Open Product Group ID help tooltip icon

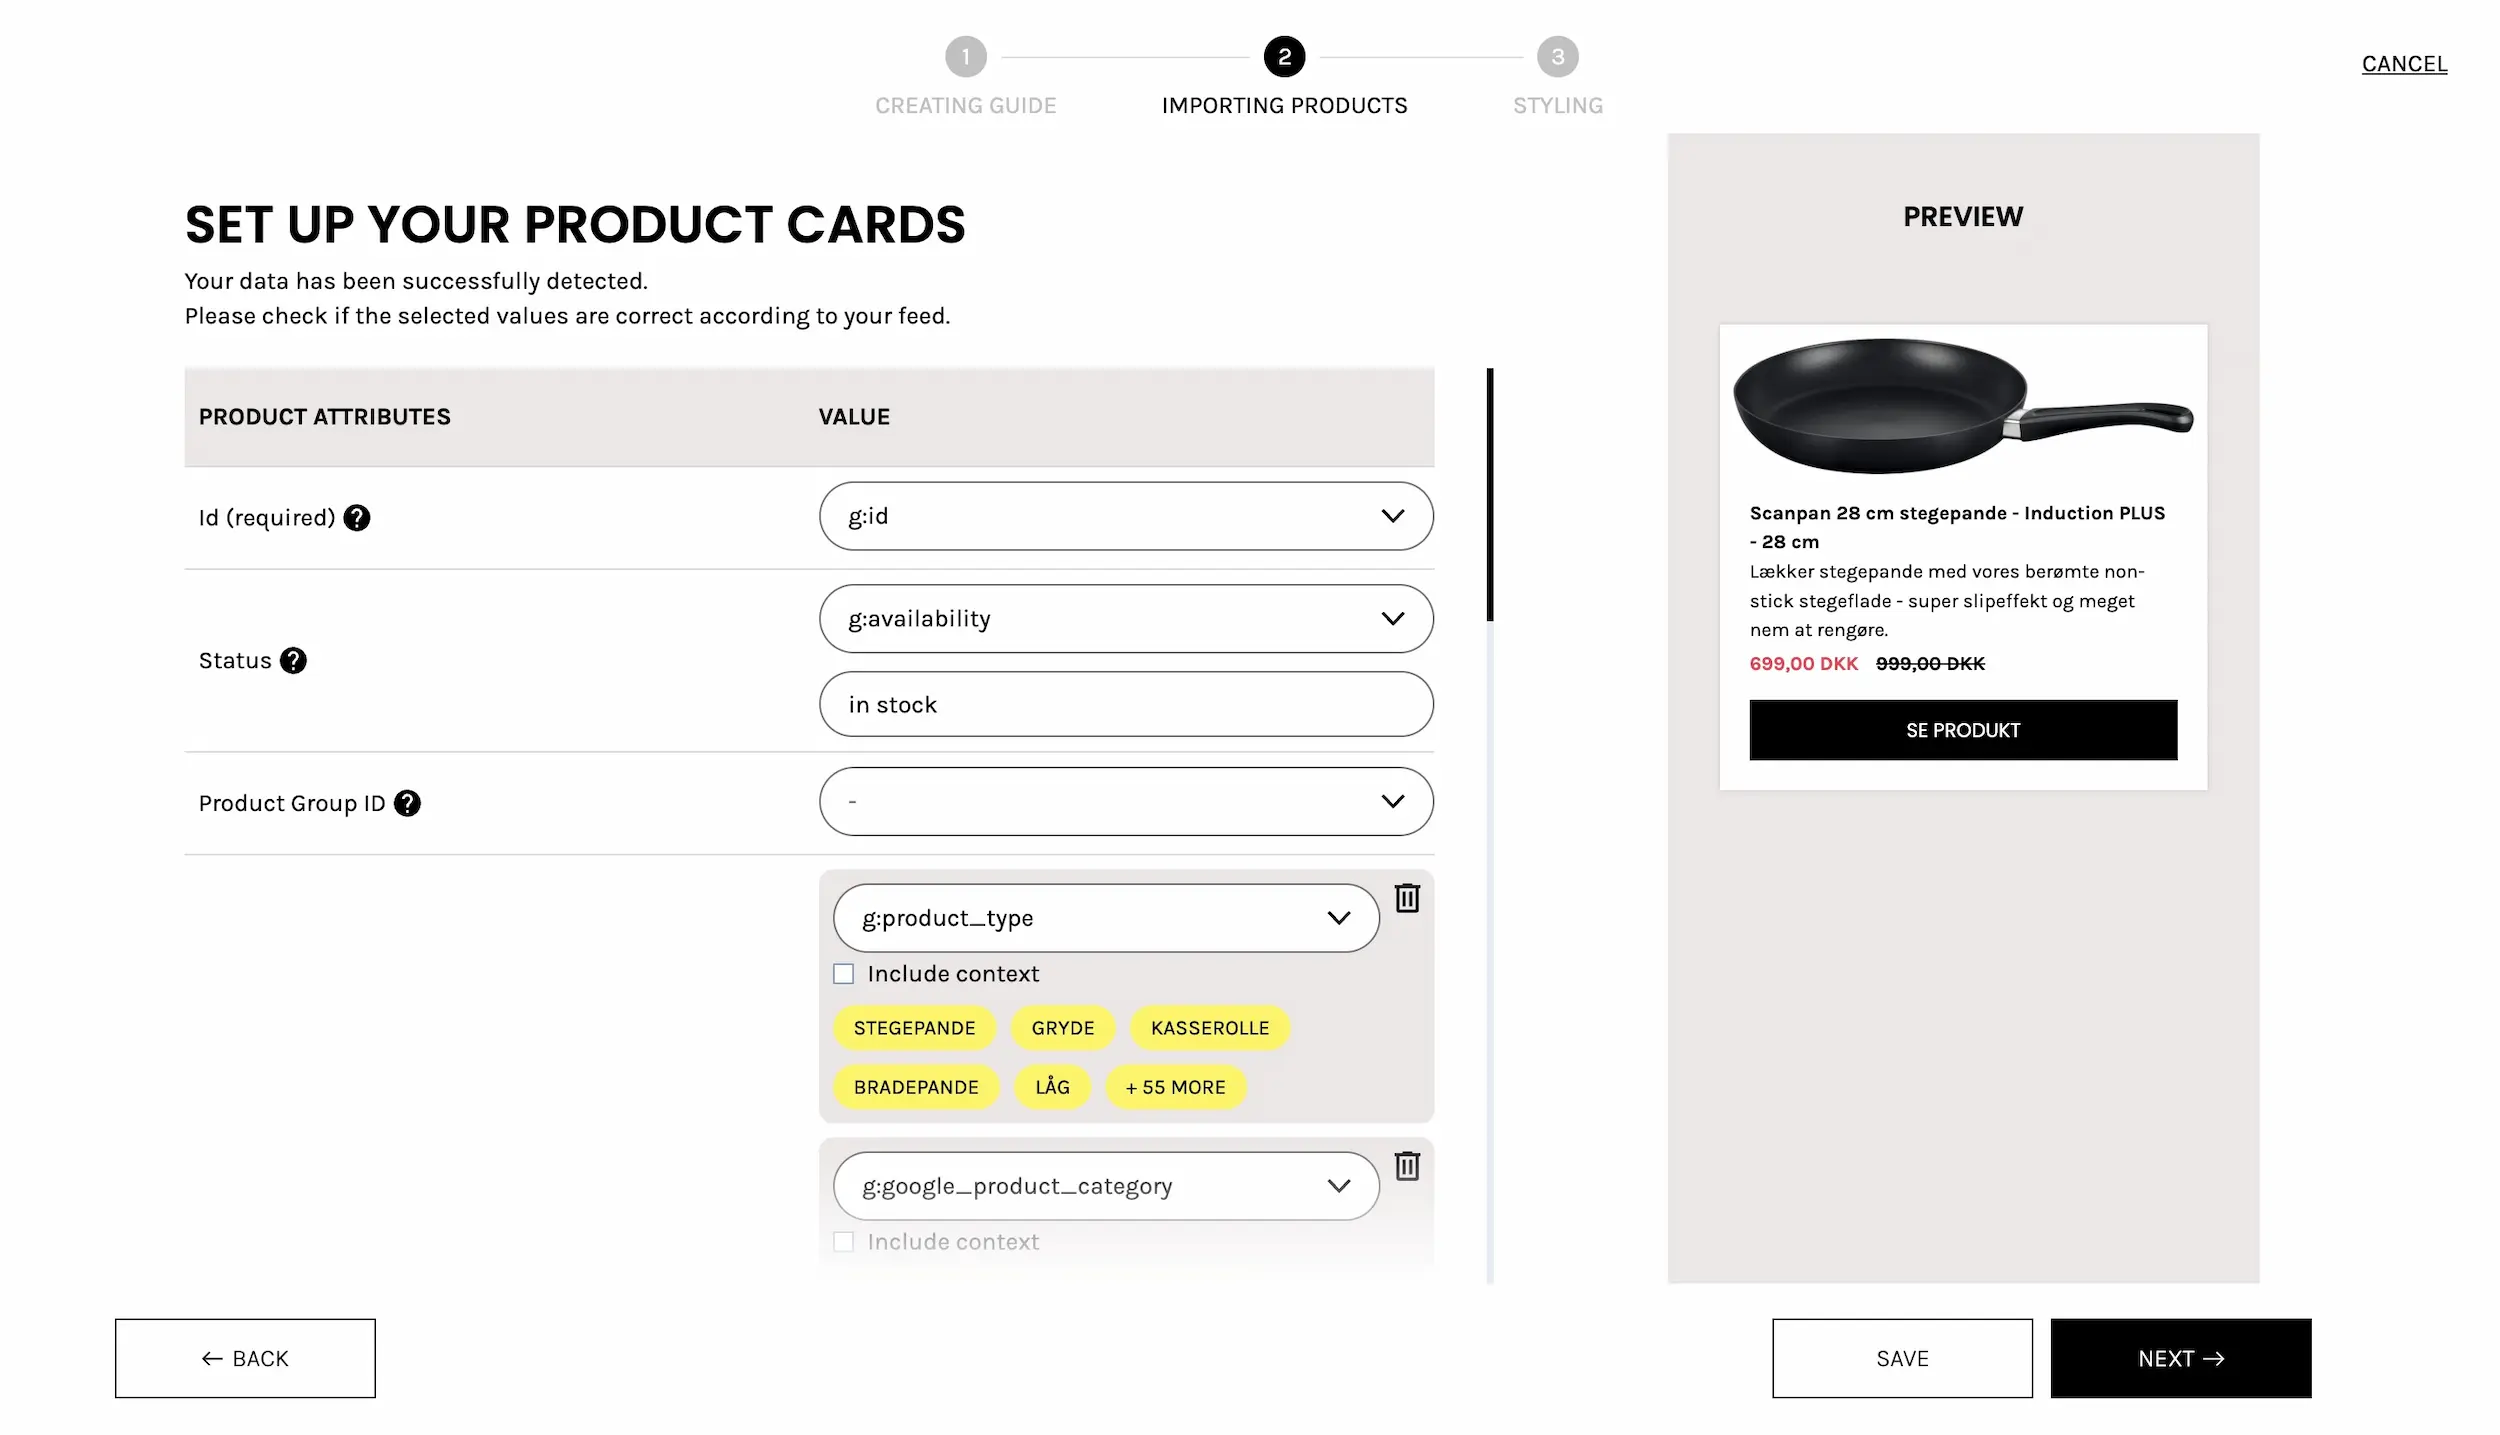[x=407, y=804]
